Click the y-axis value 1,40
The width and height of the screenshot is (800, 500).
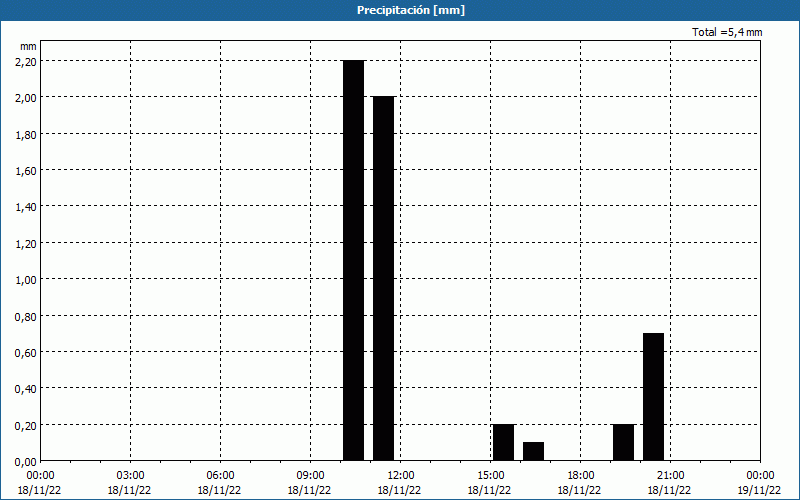coord(26,207)
